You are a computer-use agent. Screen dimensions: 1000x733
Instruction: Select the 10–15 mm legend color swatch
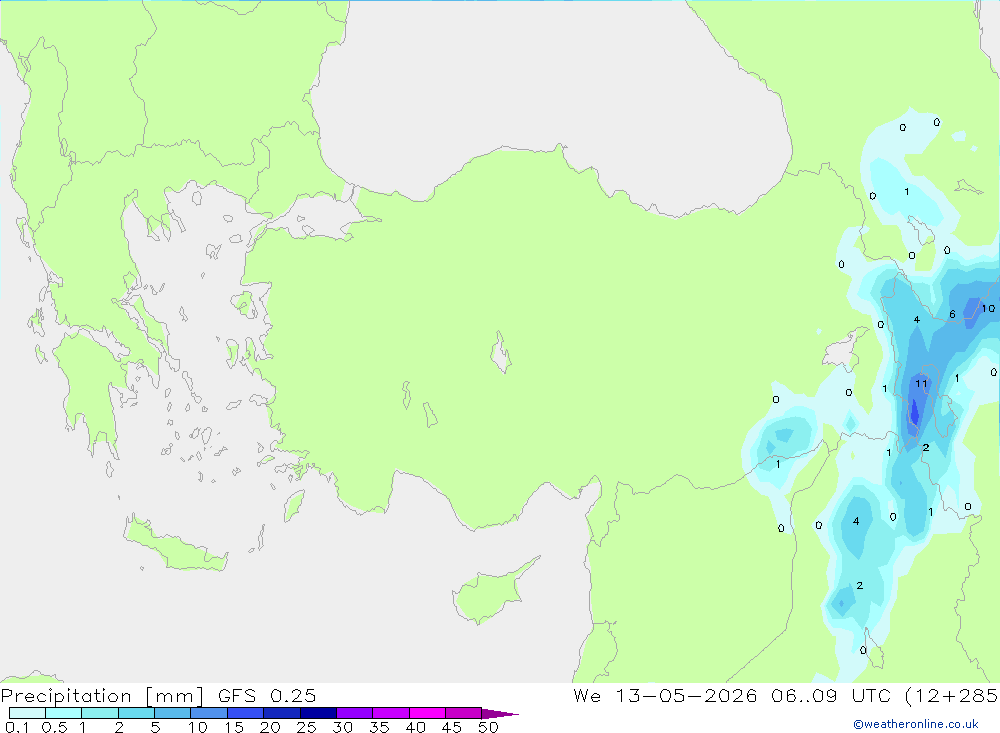pos(209,713)
